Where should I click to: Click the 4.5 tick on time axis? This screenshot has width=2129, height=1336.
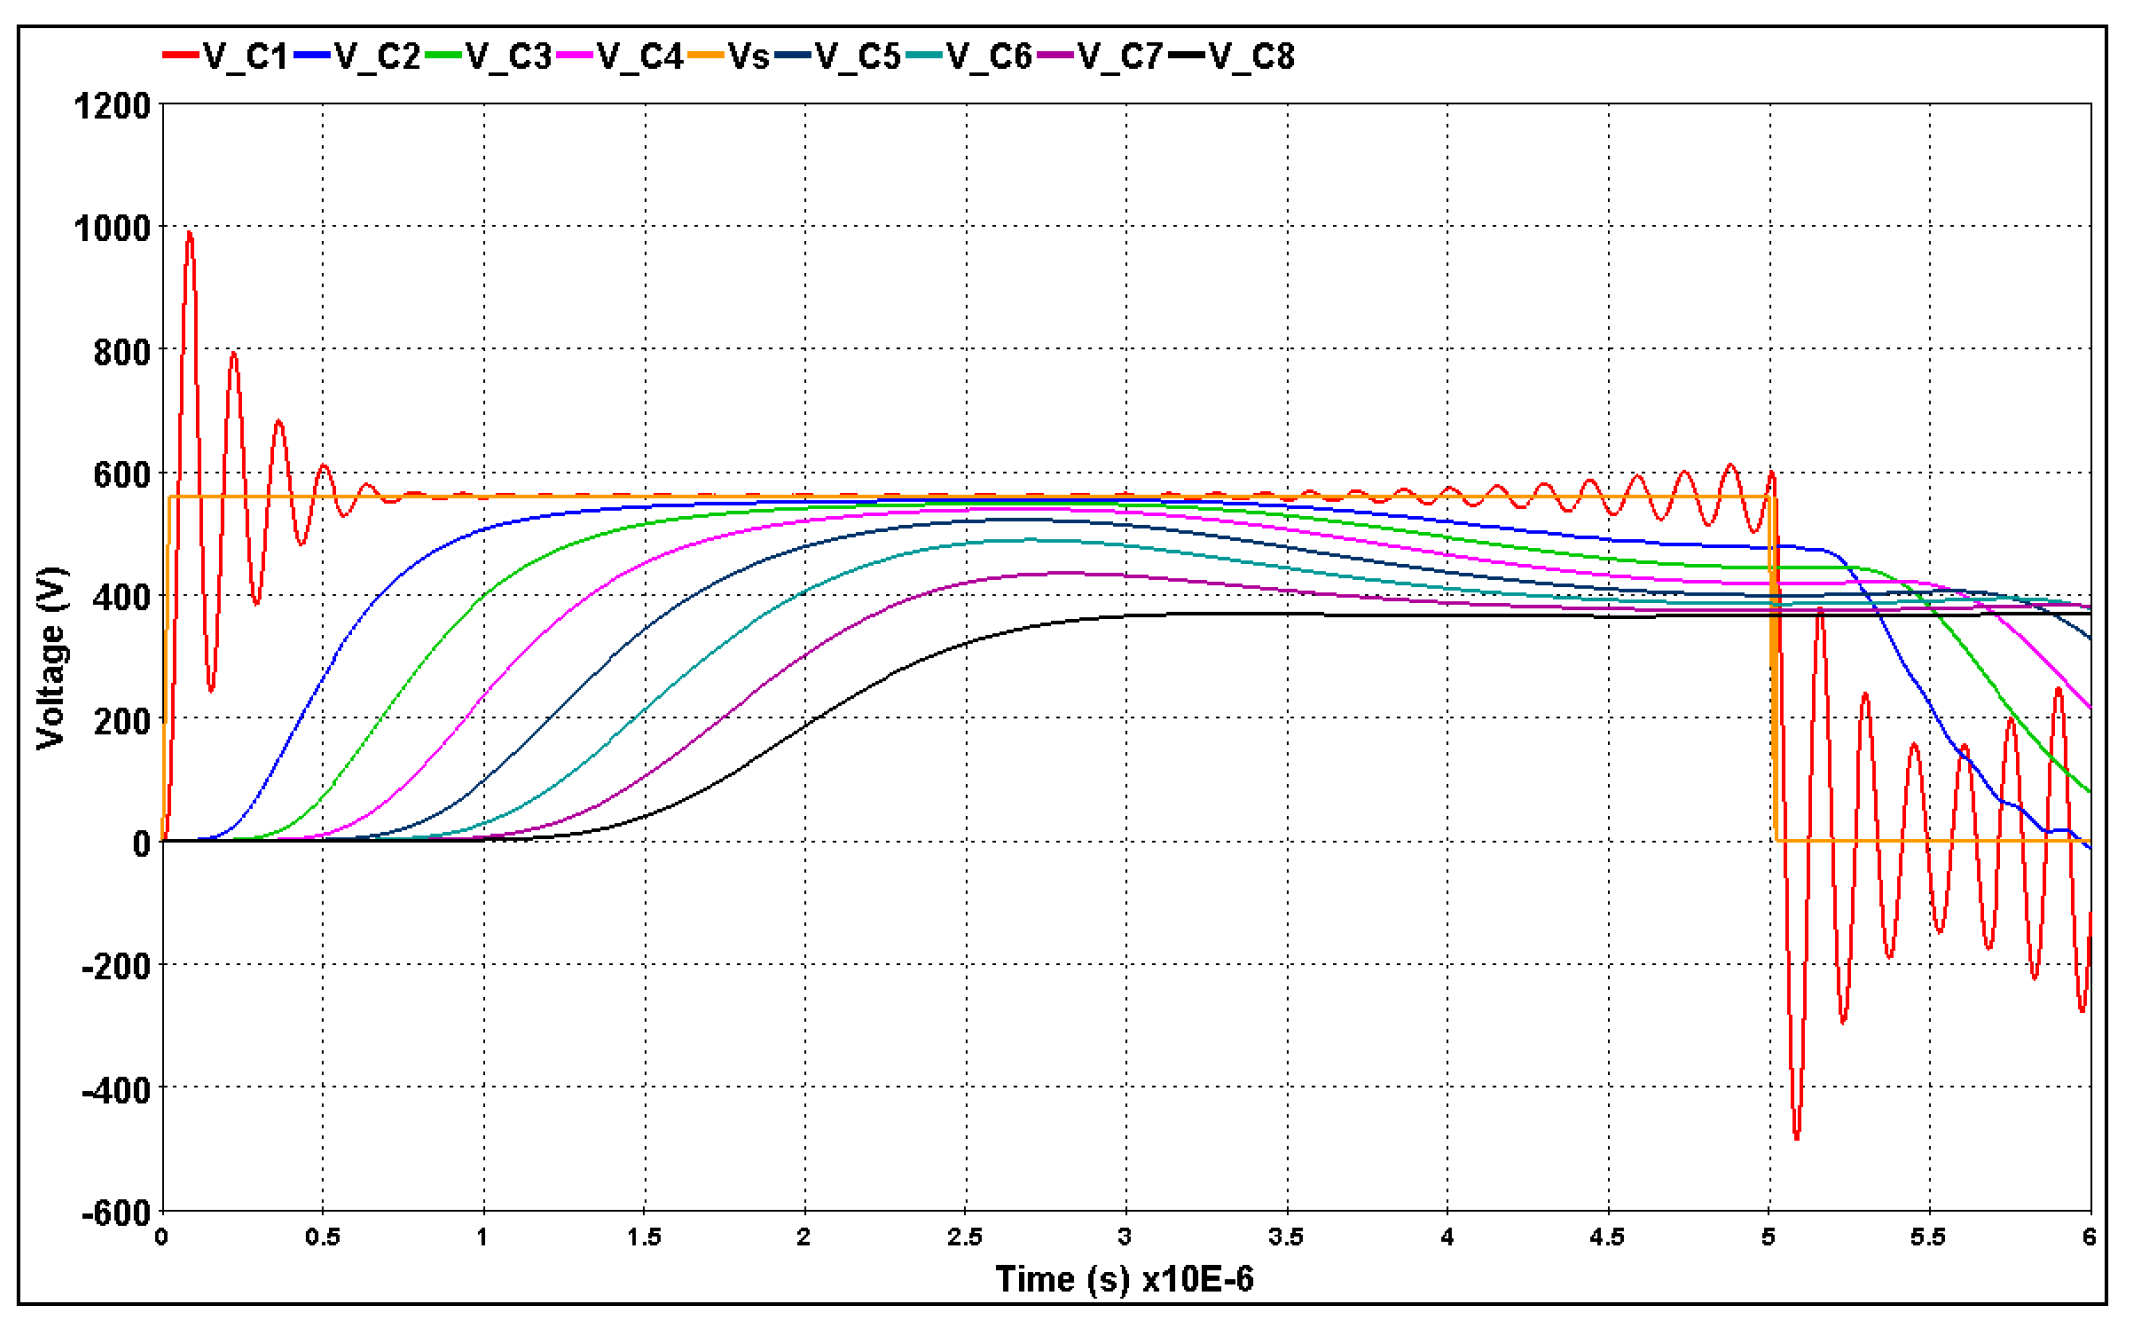(1607, 1238)
